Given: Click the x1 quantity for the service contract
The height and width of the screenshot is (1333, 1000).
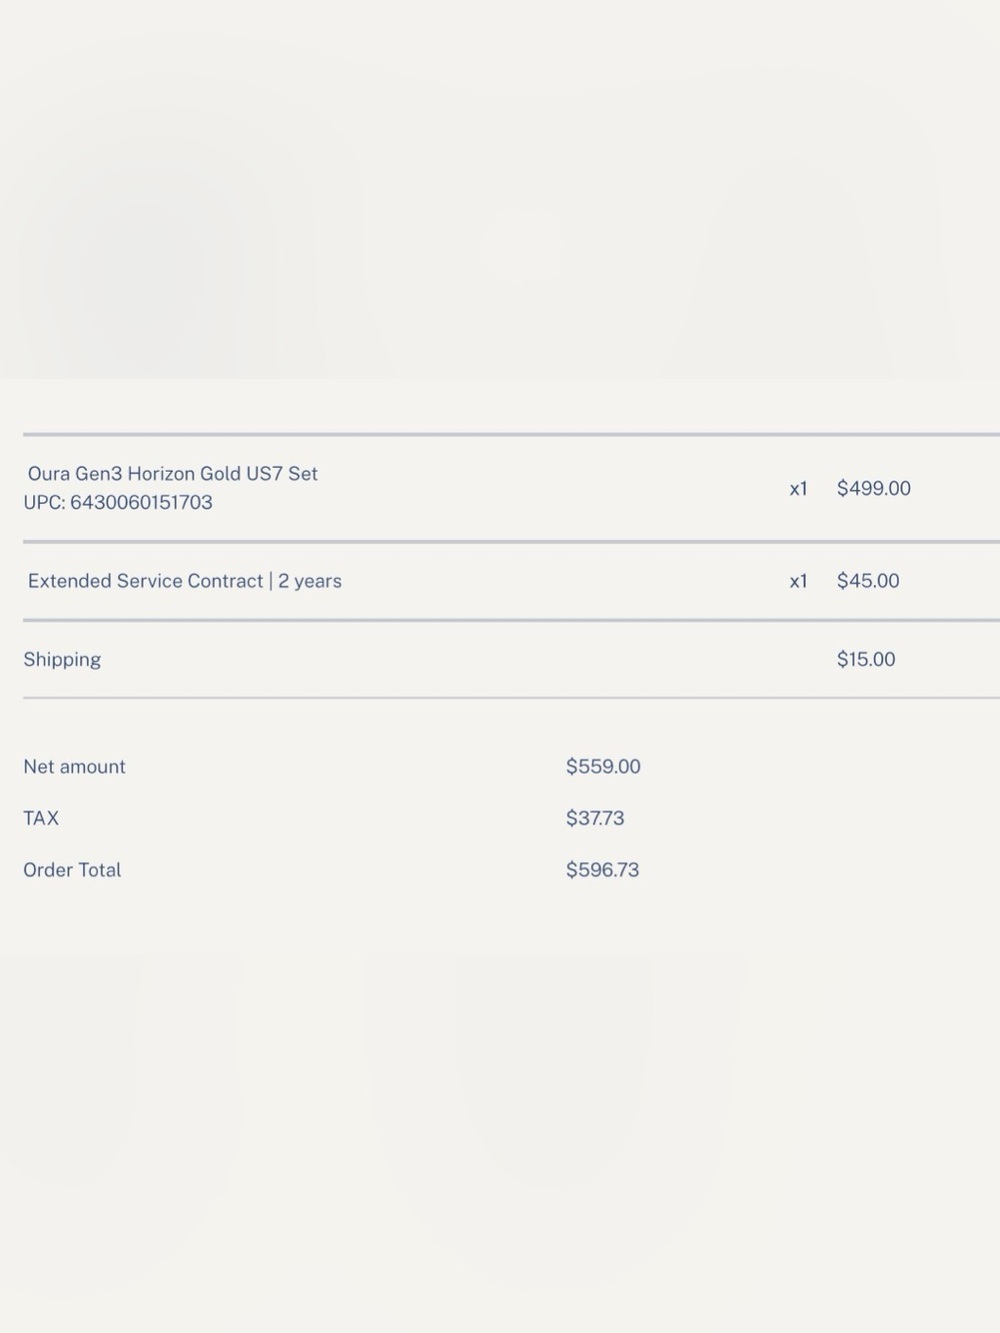Looking at the screenshot, I should click(798, 581).
